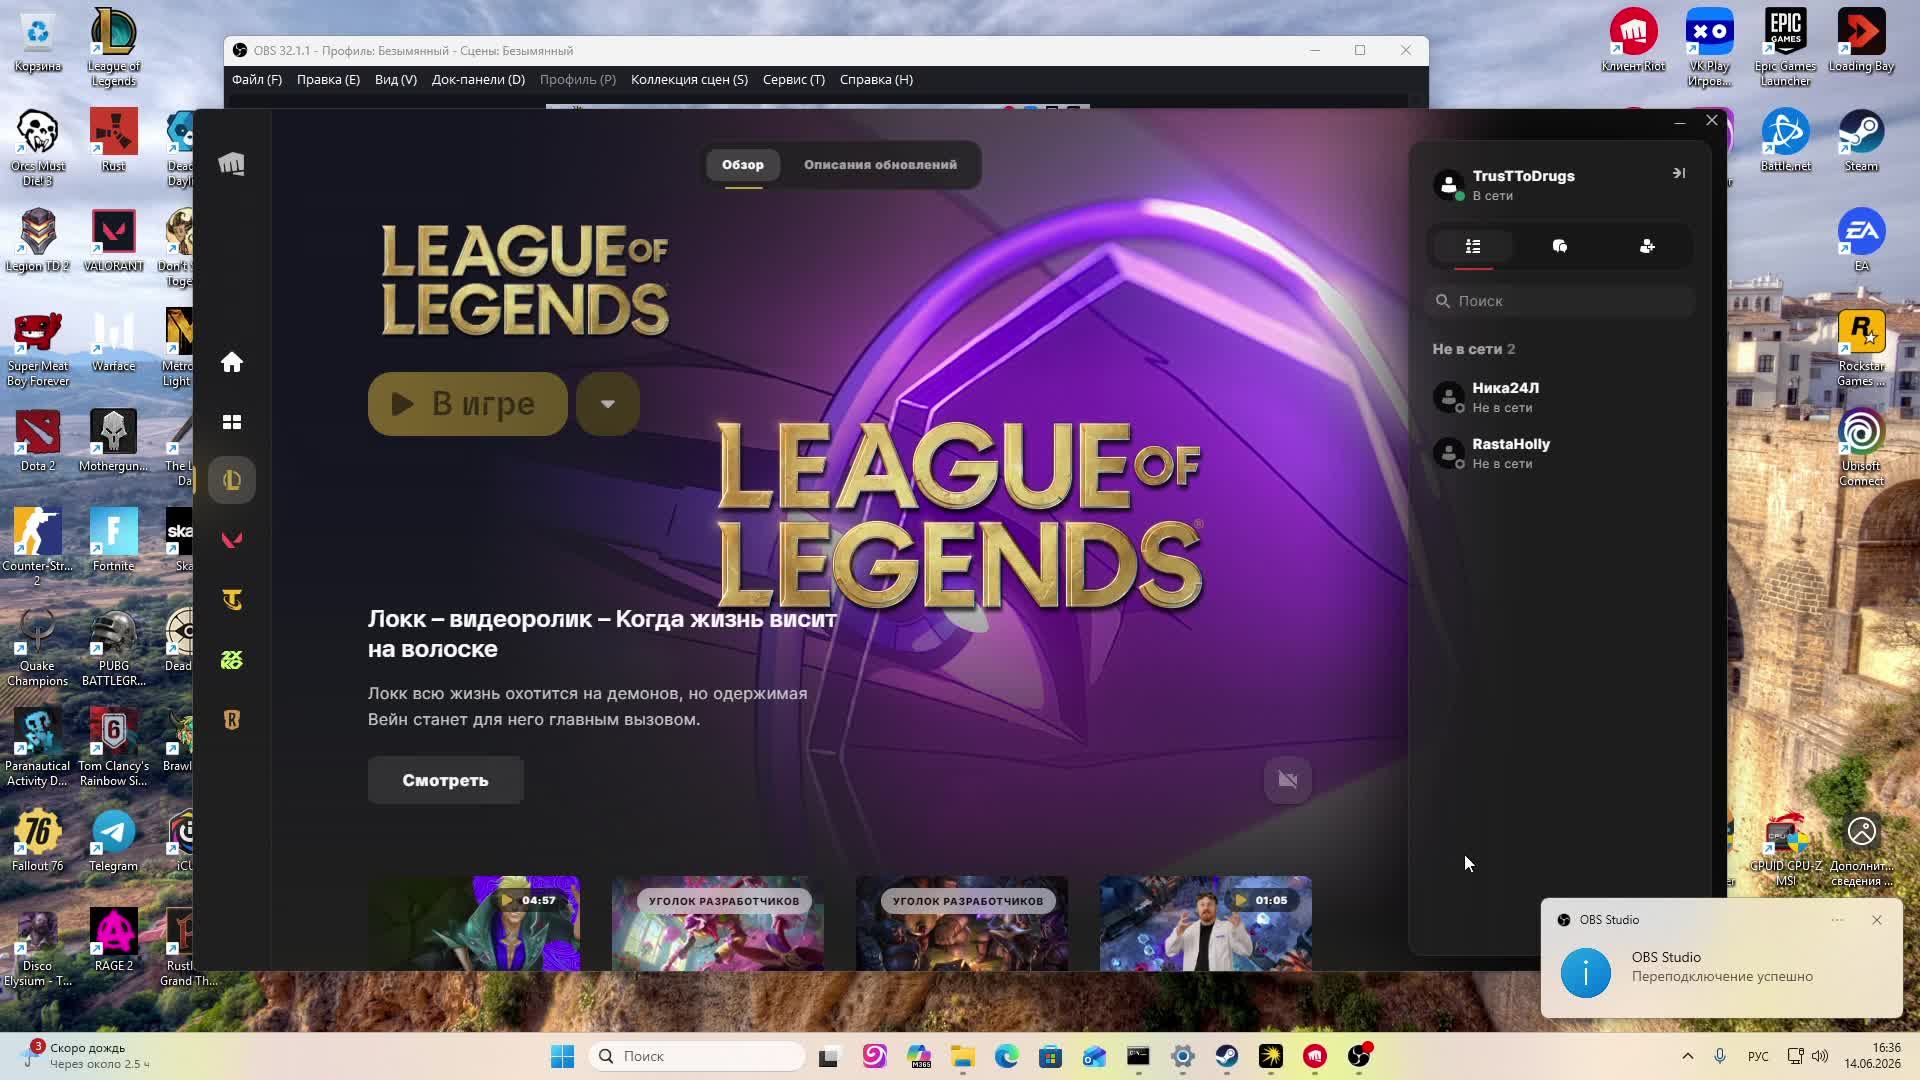The width and height of the screenshot is (1920, 1080).
Task: Select the Fallout 76 desktop icon
Action: tap(38, 841)
